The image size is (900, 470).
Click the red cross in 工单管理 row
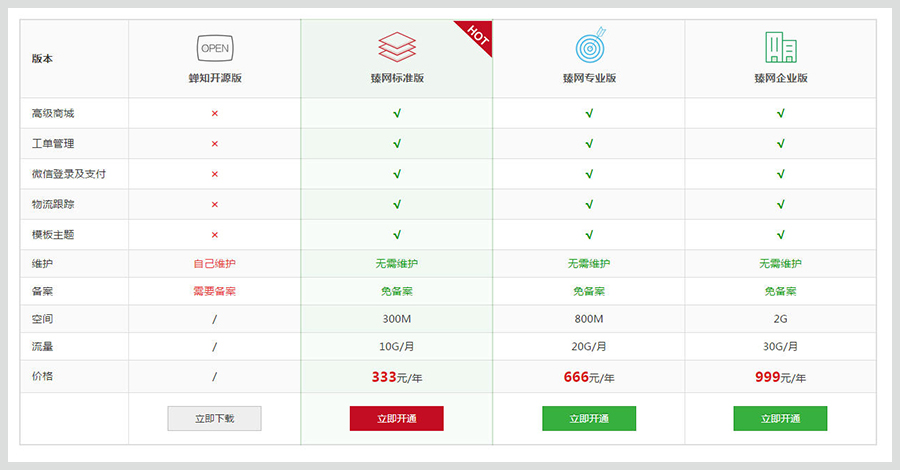pyautogui.click(x=215, y=144)
